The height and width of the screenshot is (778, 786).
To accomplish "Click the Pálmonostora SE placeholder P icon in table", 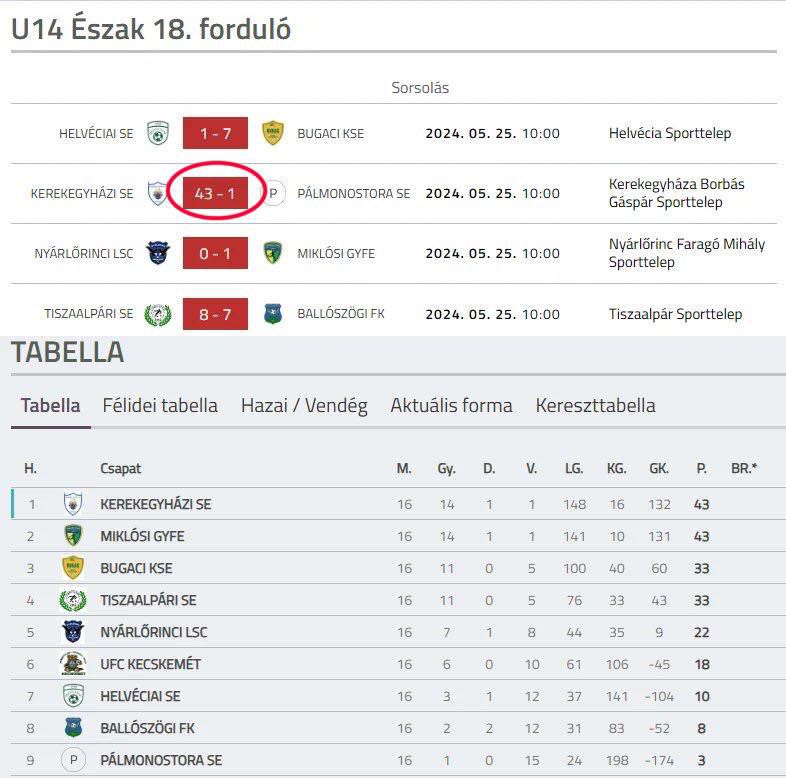I will point(73,760).
